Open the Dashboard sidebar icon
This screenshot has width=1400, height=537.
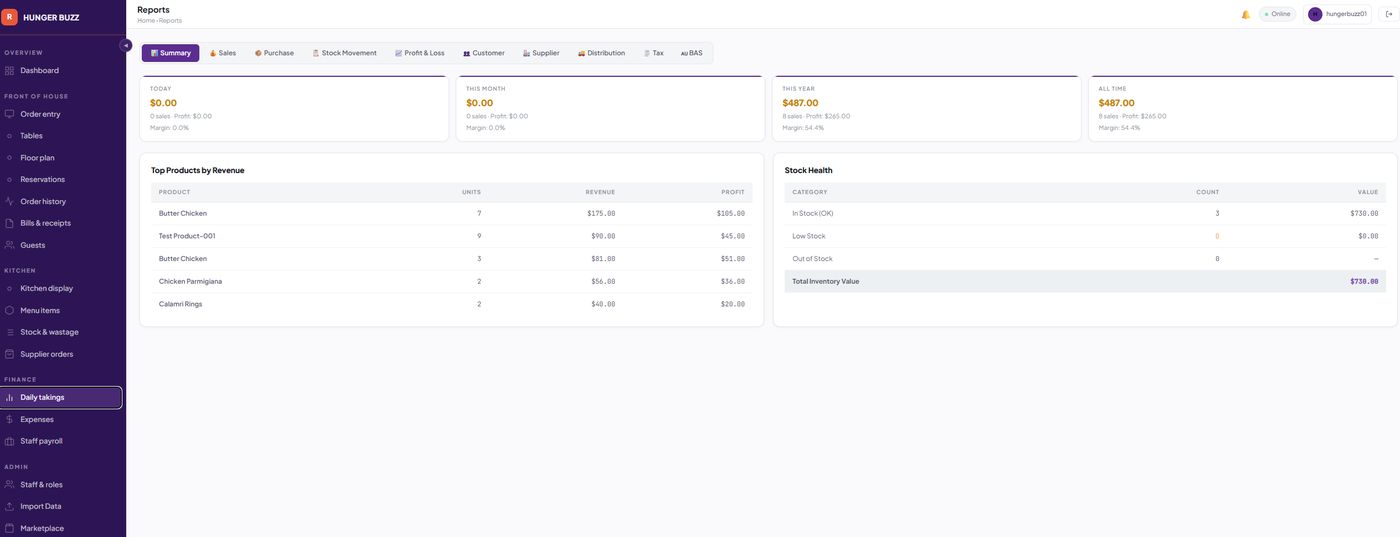point(9,70)
